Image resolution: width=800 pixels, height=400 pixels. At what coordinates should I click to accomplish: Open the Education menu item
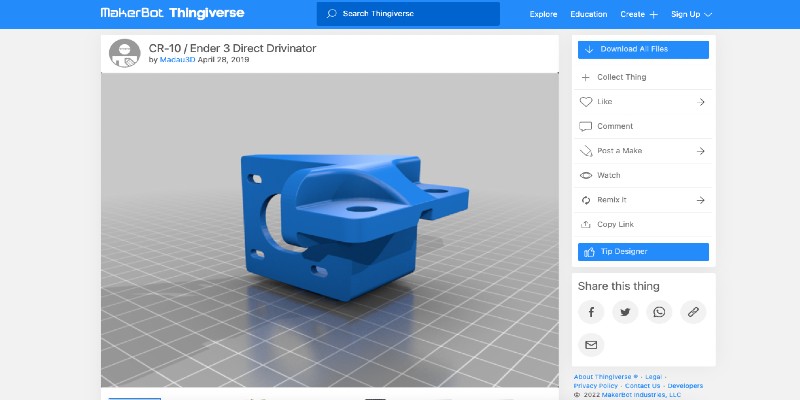(x=588, y=14)
